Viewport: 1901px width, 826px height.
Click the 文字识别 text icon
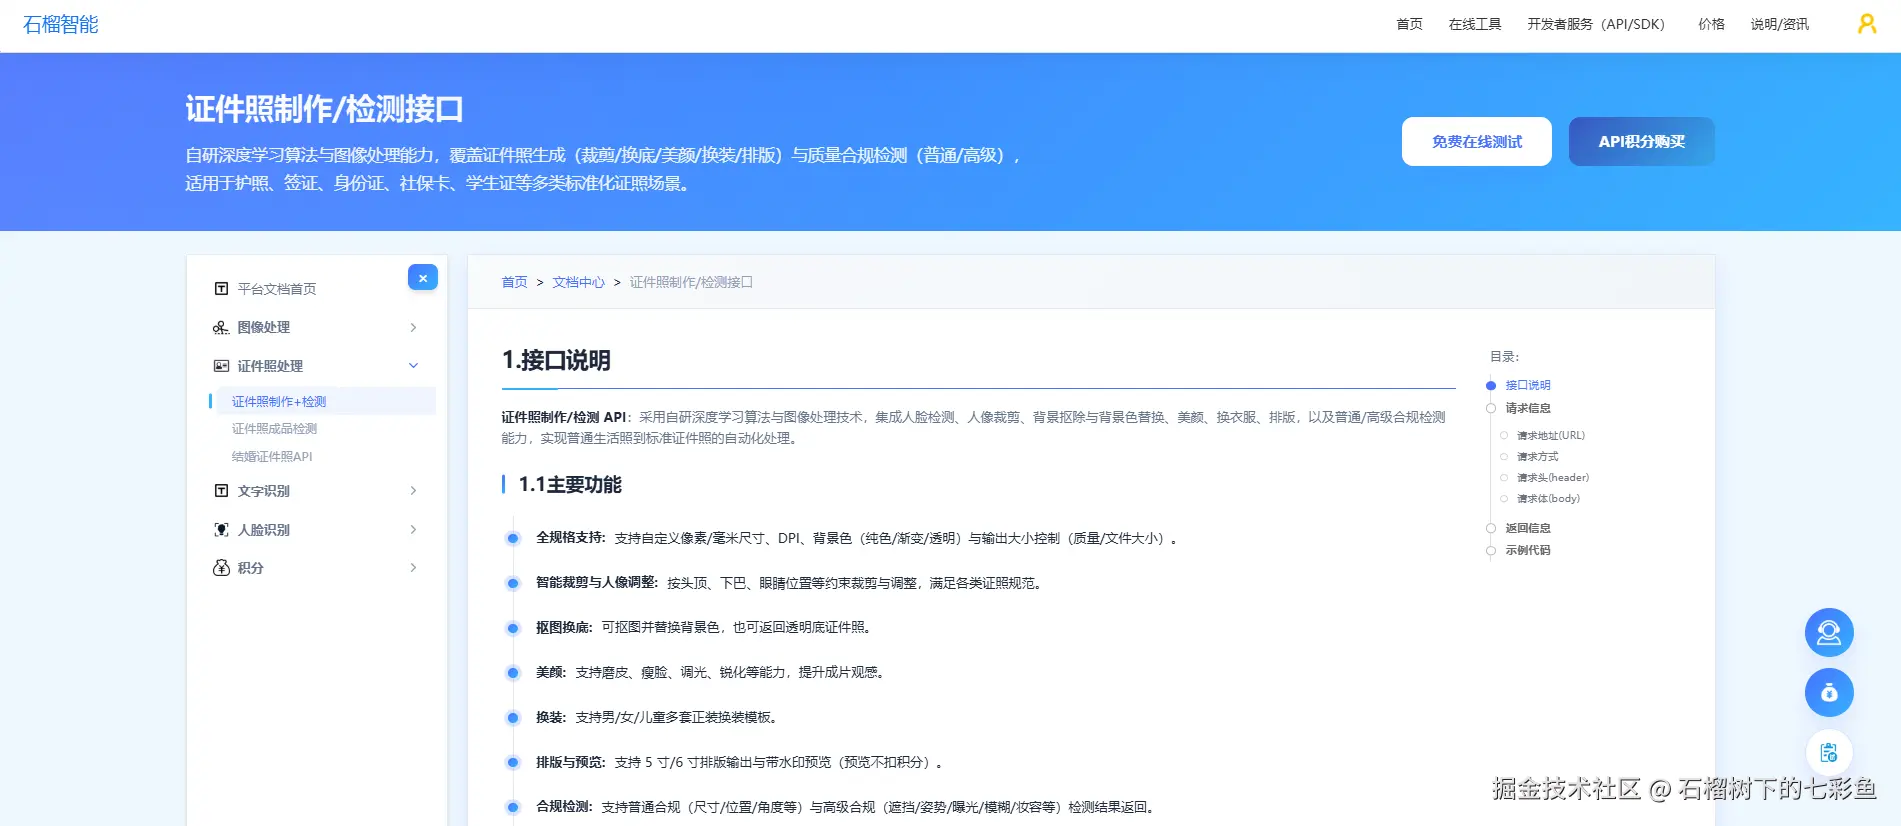[x=221, y=491]
